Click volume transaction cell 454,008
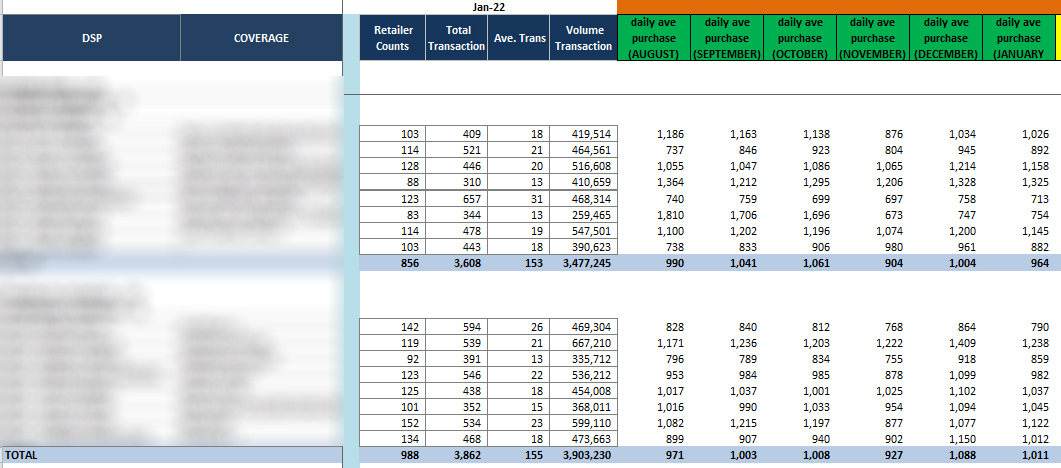The width and height of the screenshot is (1061, 468). (x=583, y=391)
